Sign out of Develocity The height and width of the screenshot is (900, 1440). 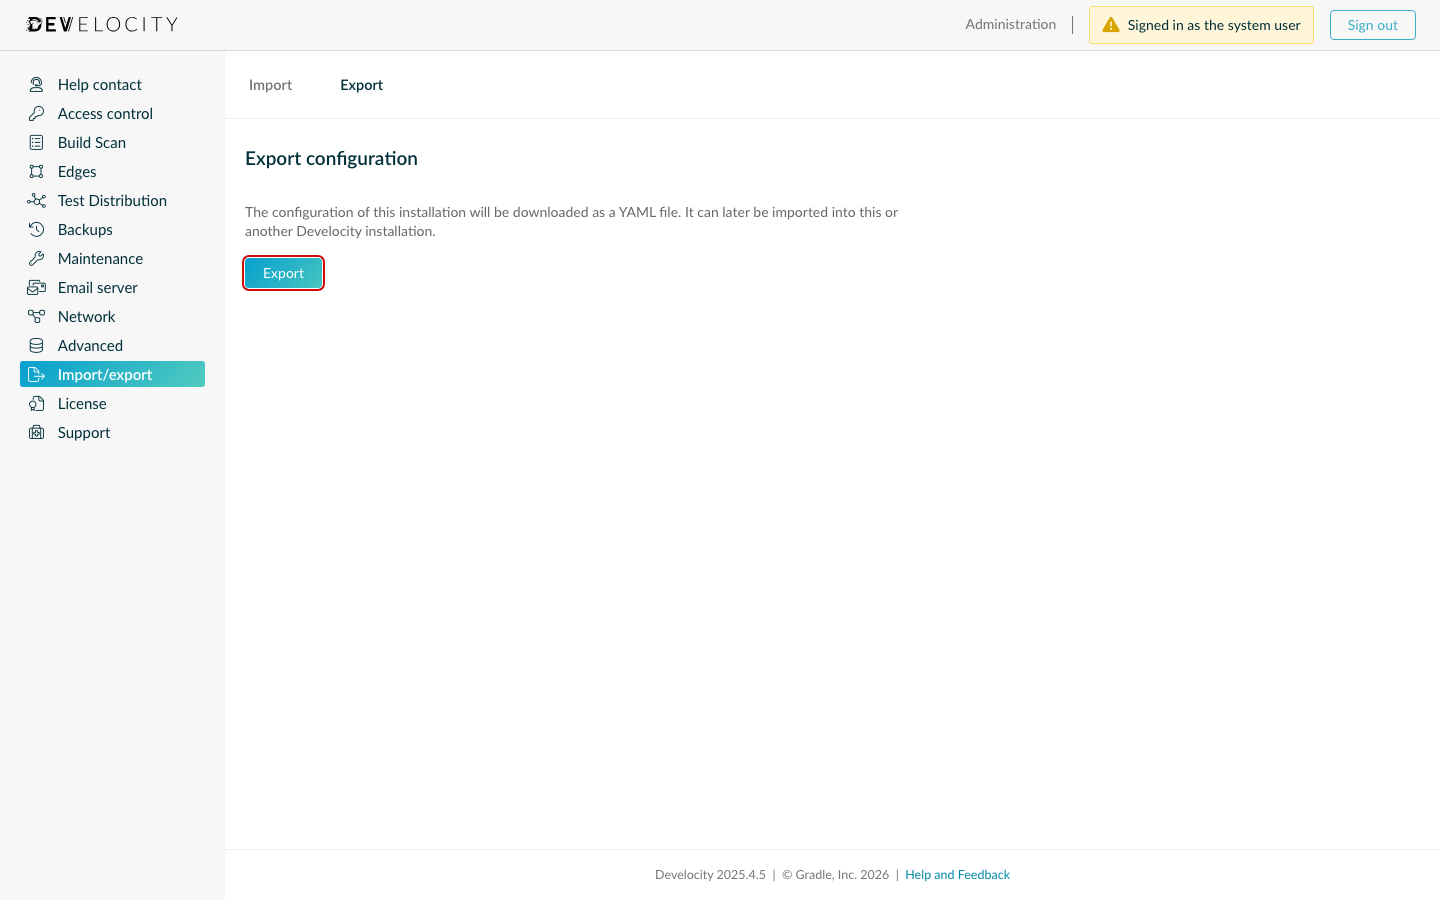[1372, 24]
